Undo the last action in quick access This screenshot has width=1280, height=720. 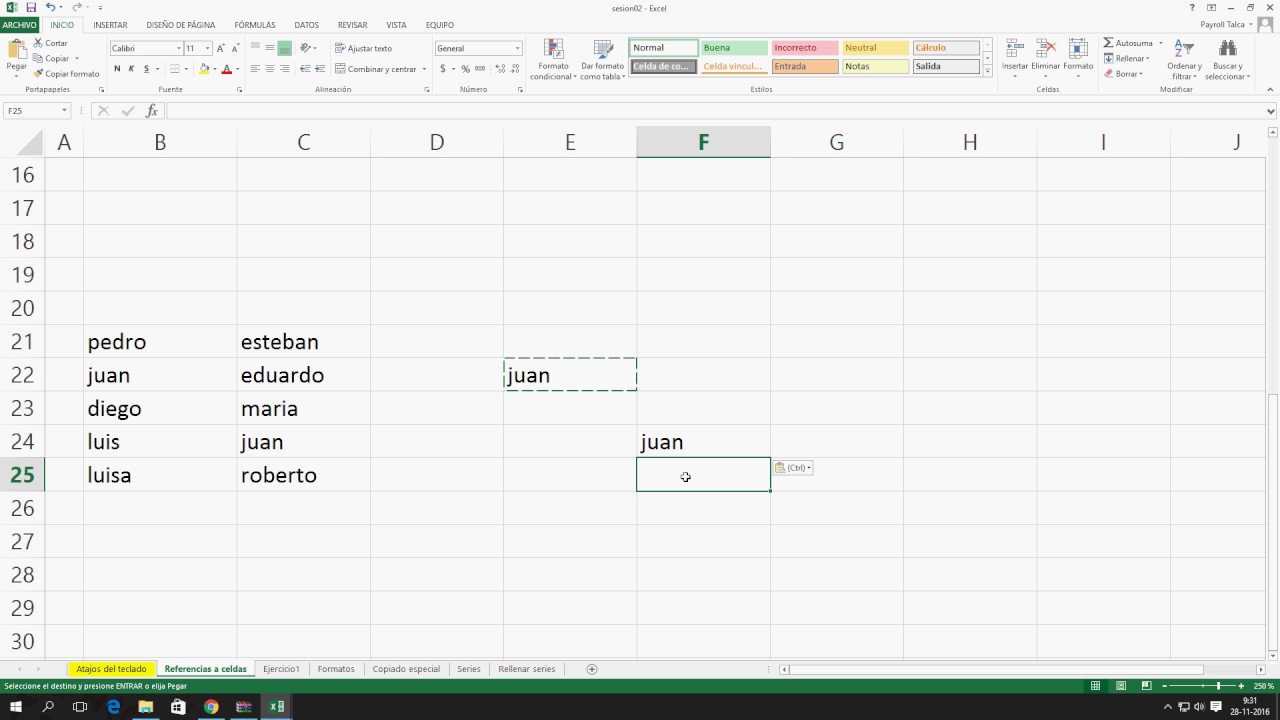tap(49, 8)
